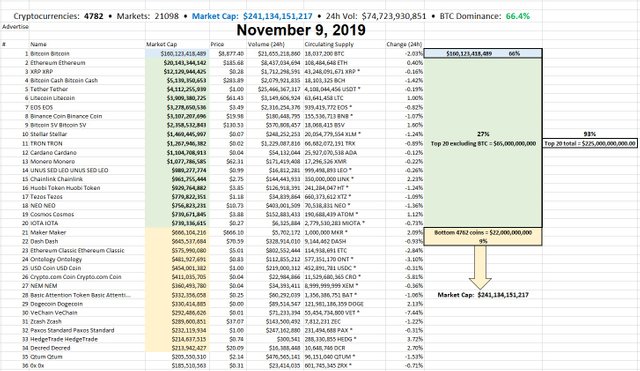Select the Binance Coin Binance Coin cell
This screenshot has height=371, width=640.
[x=66, y=116]
